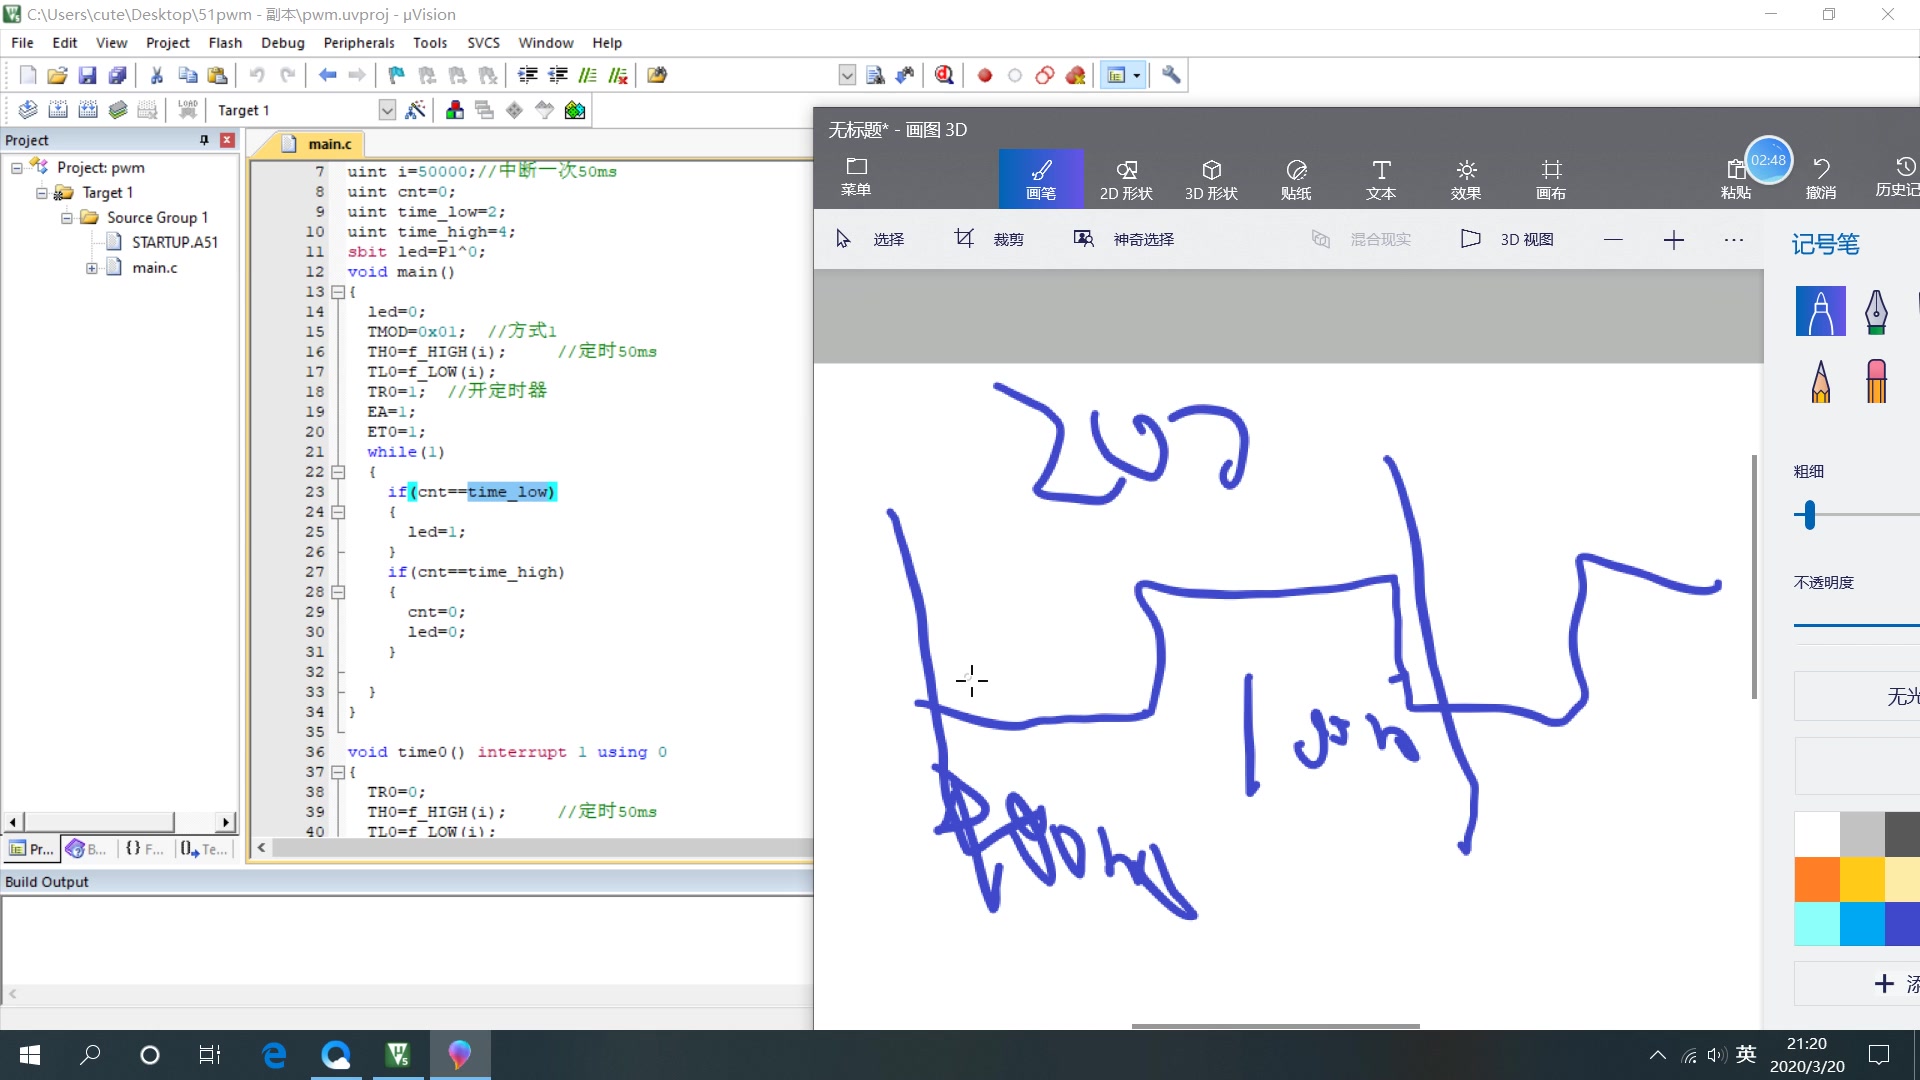1920x1080 pixels.
Task: Click the Crop button
Action: pyautogui.click(x=989, y=239)
